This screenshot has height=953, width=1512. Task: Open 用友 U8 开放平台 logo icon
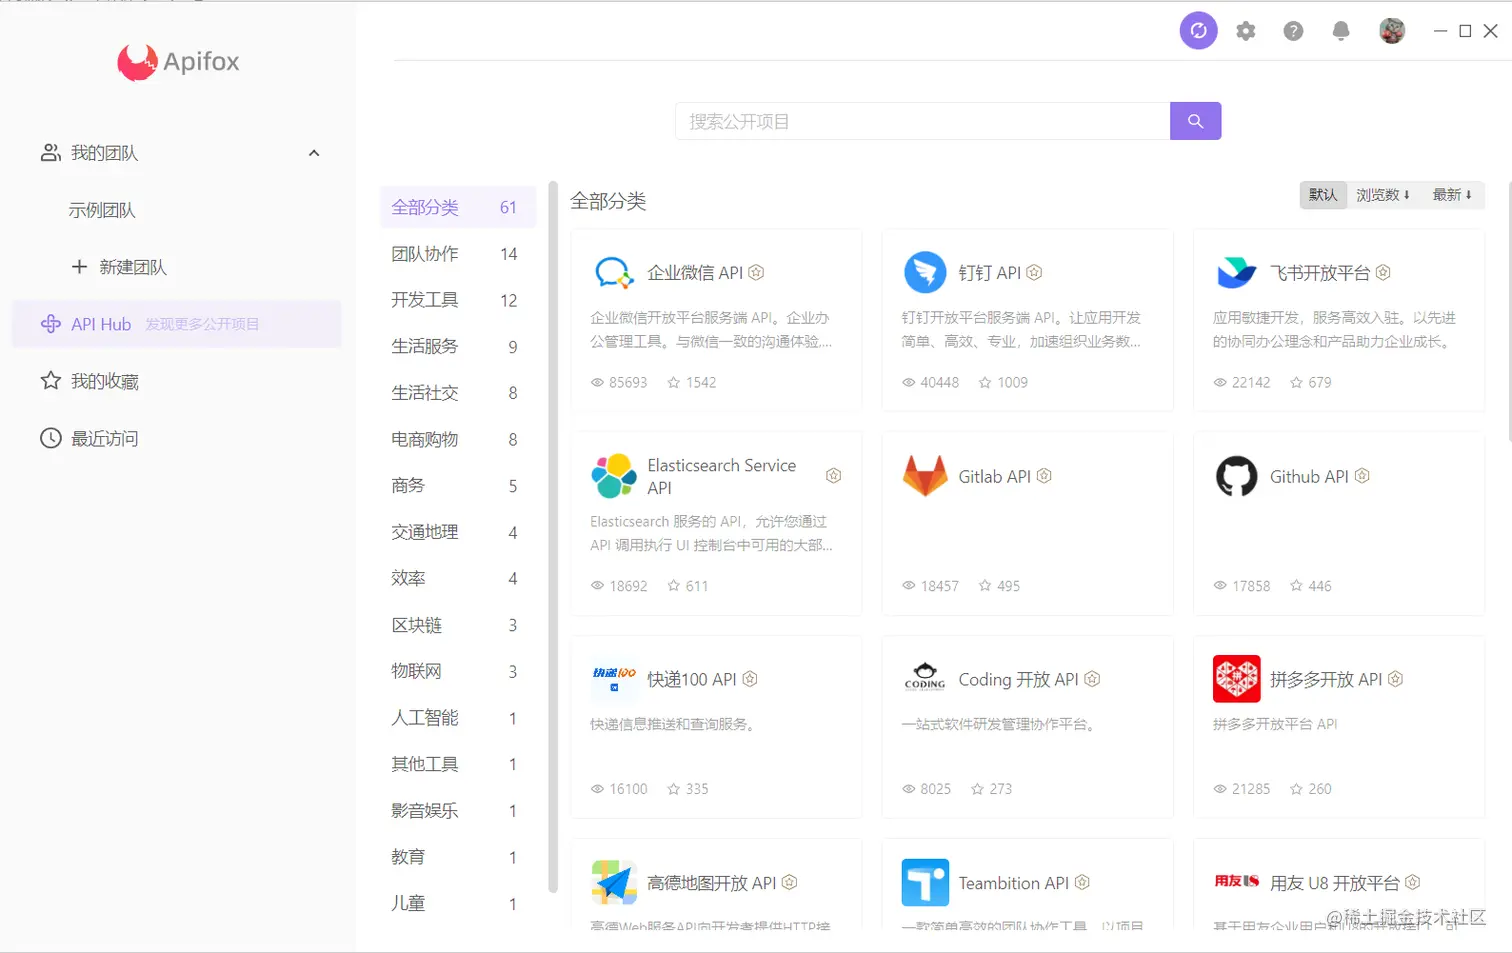tap(1236, 881)
